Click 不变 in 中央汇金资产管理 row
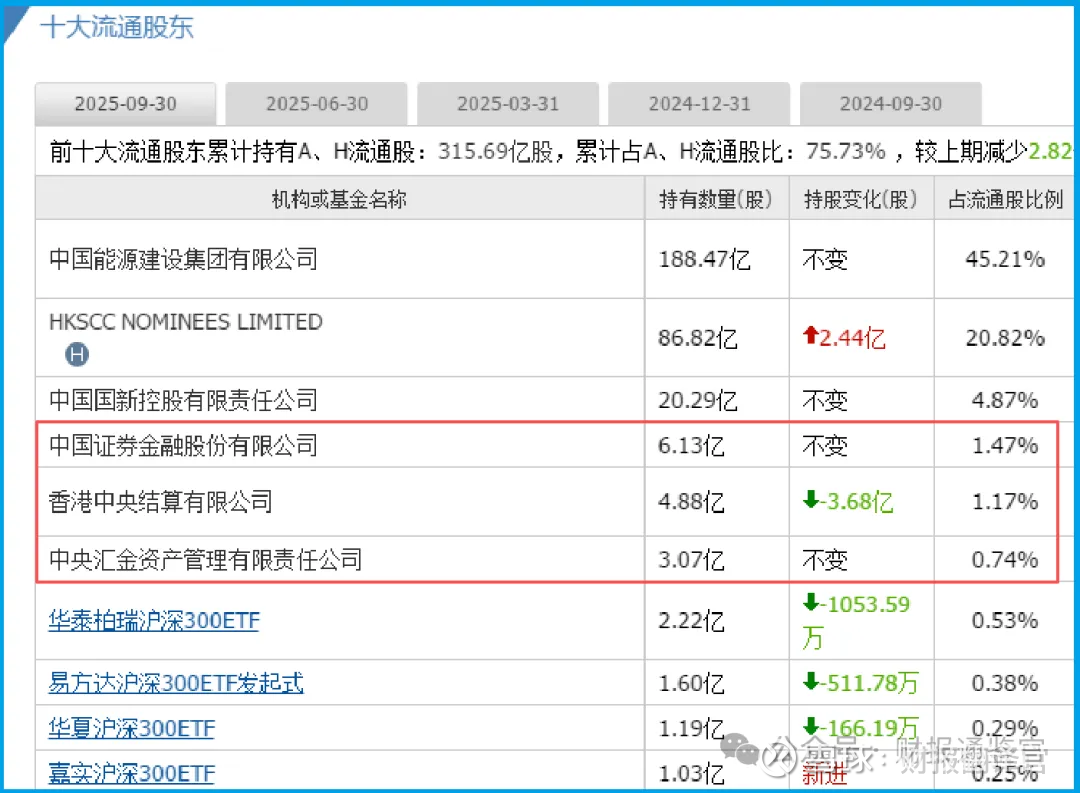The image size is (1080, 793). point(824,560)
